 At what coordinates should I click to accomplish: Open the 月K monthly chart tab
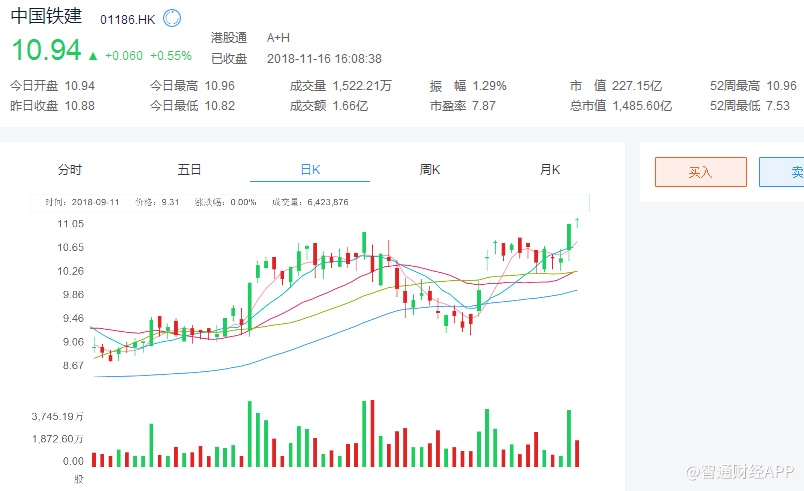pos(550,170)
